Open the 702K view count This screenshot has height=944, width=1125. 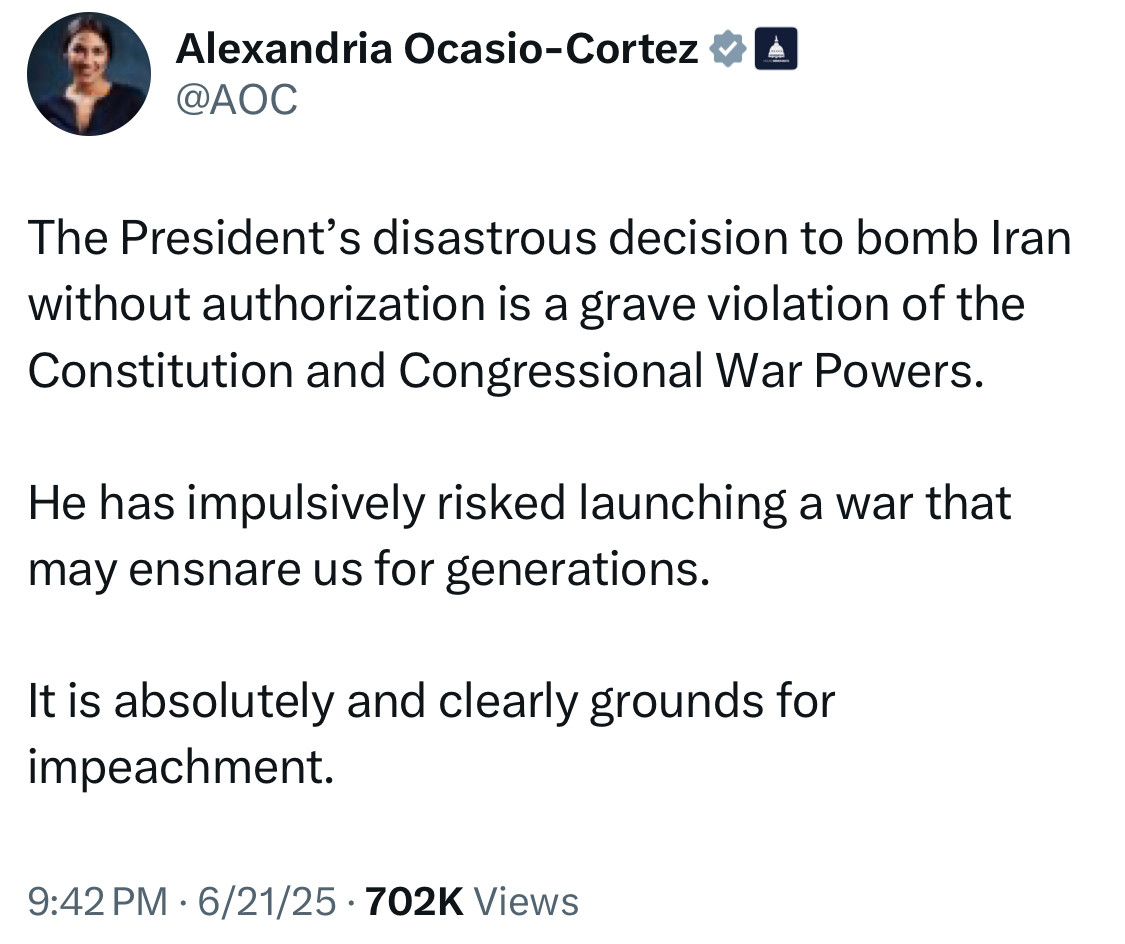(414, 901)
